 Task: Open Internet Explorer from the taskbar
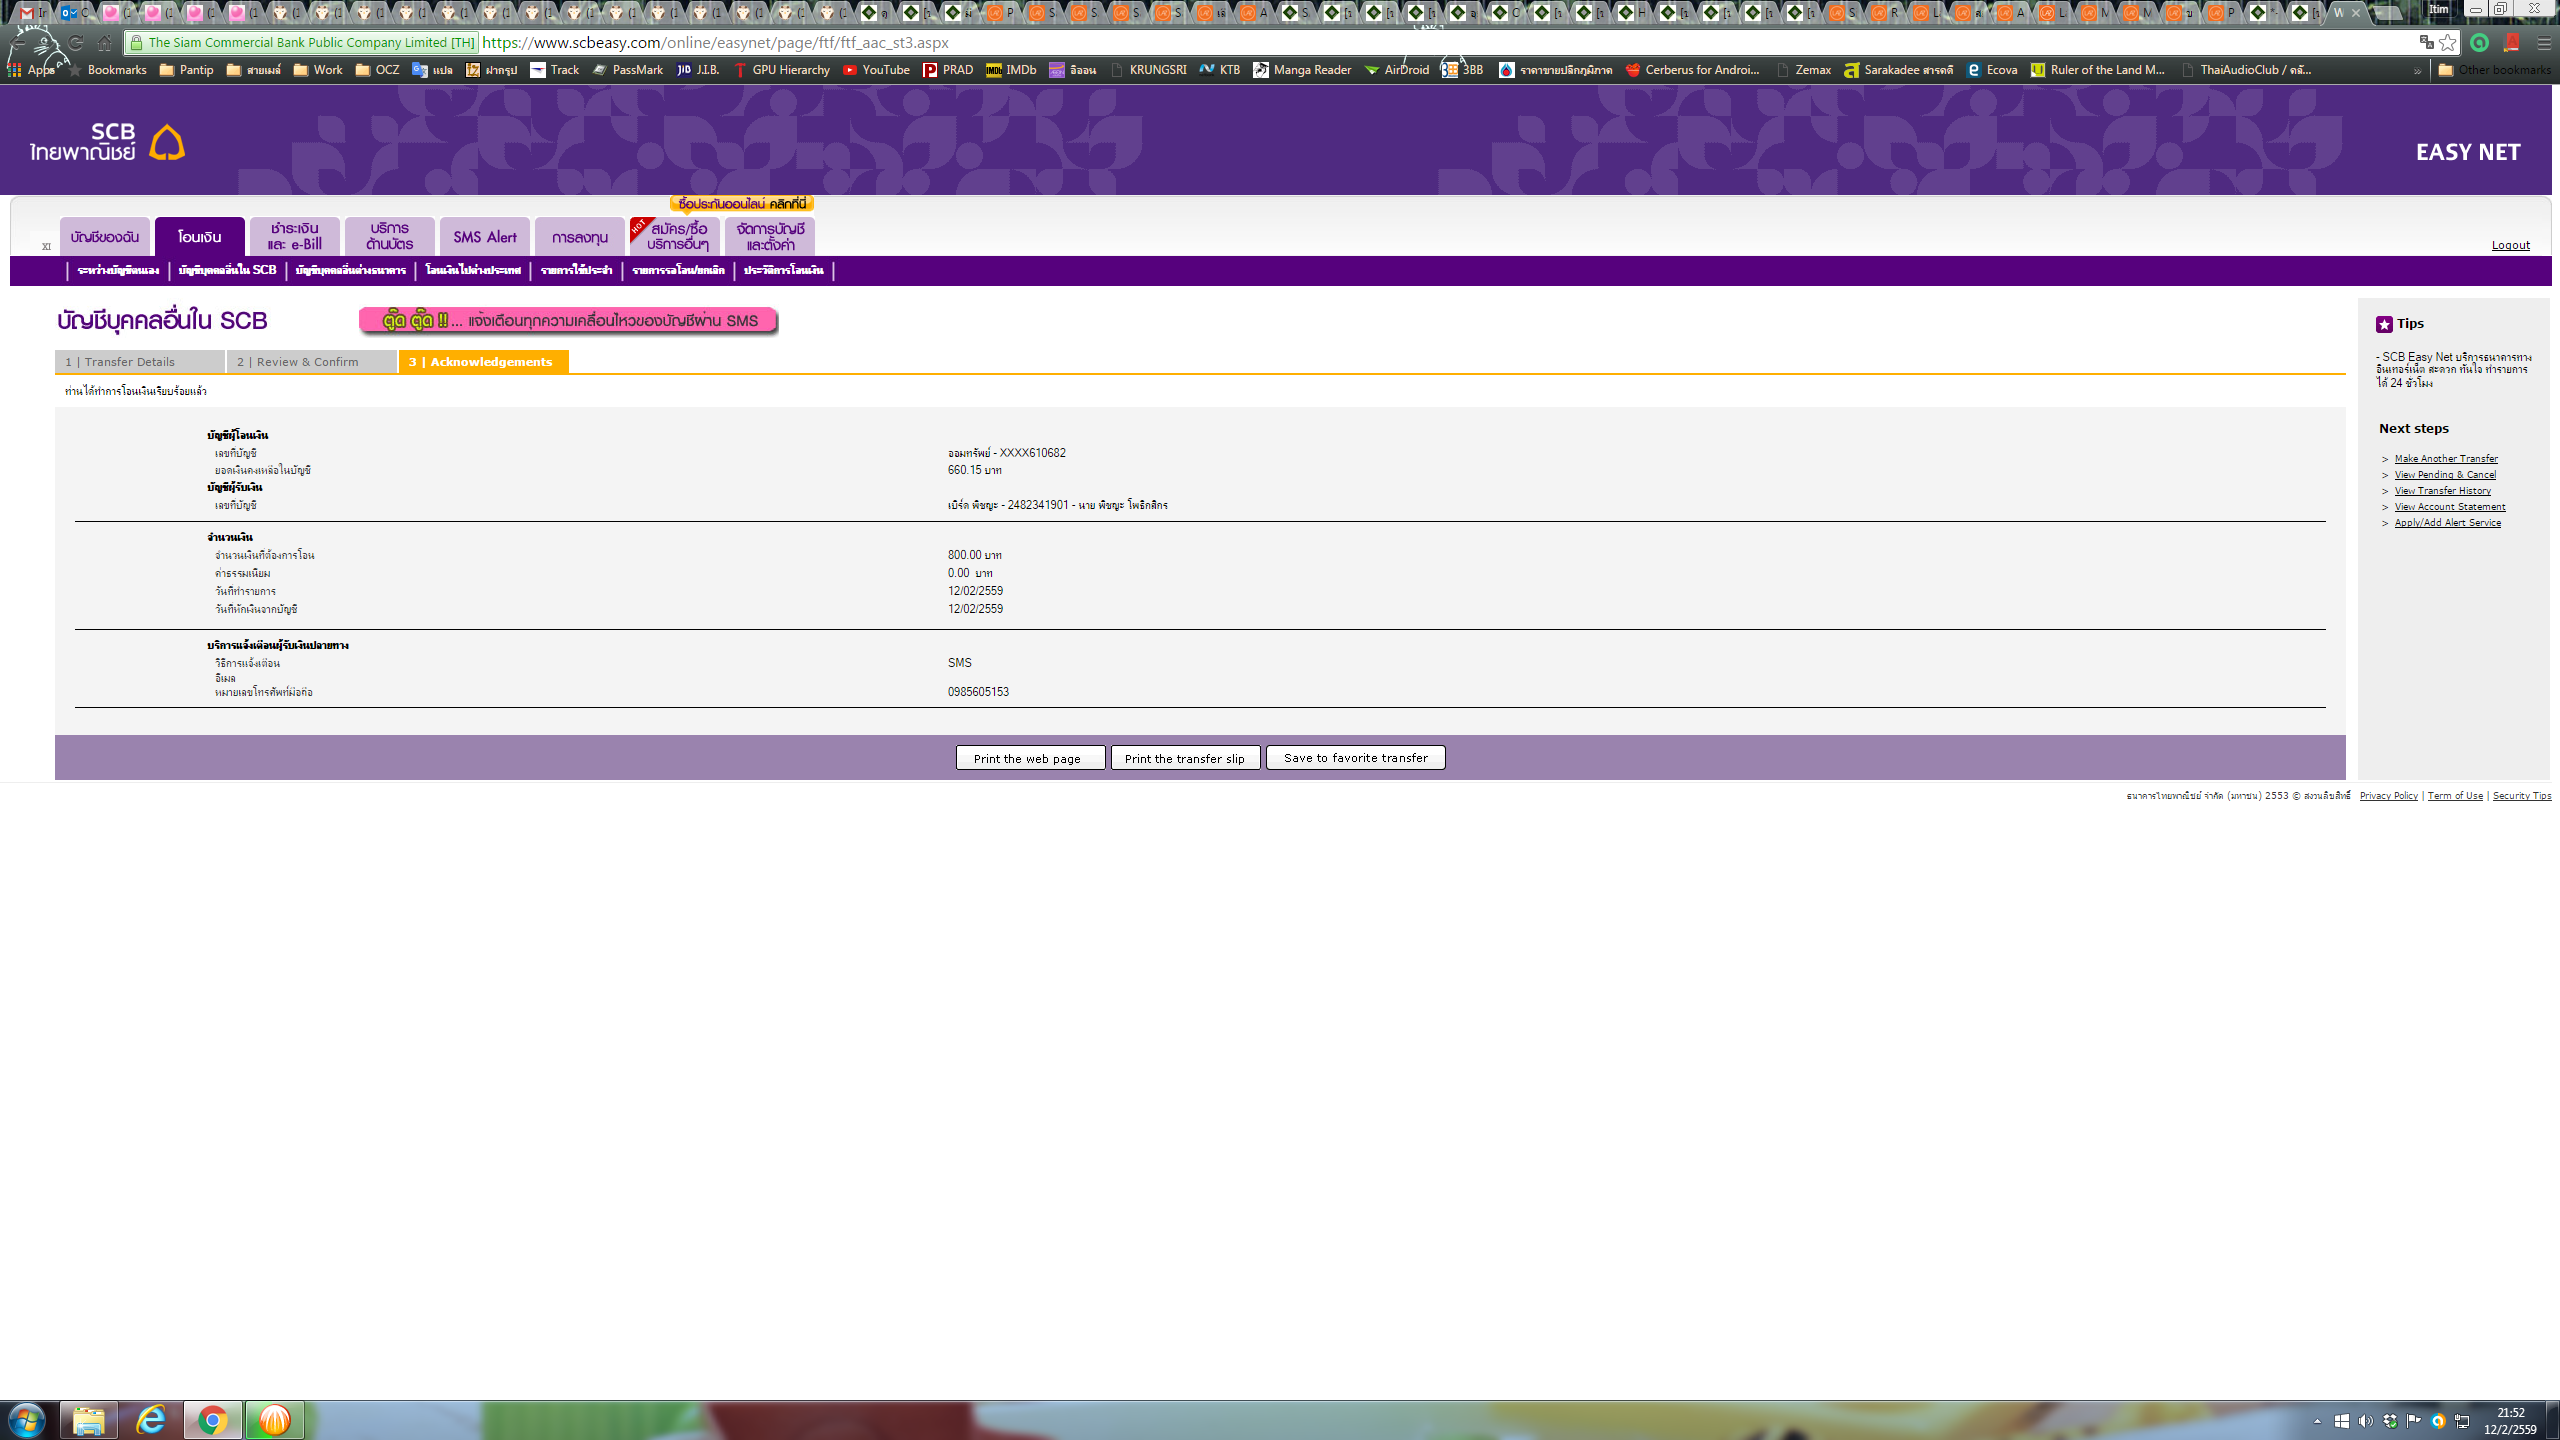pyautogui.click(x=151, y=1419)
